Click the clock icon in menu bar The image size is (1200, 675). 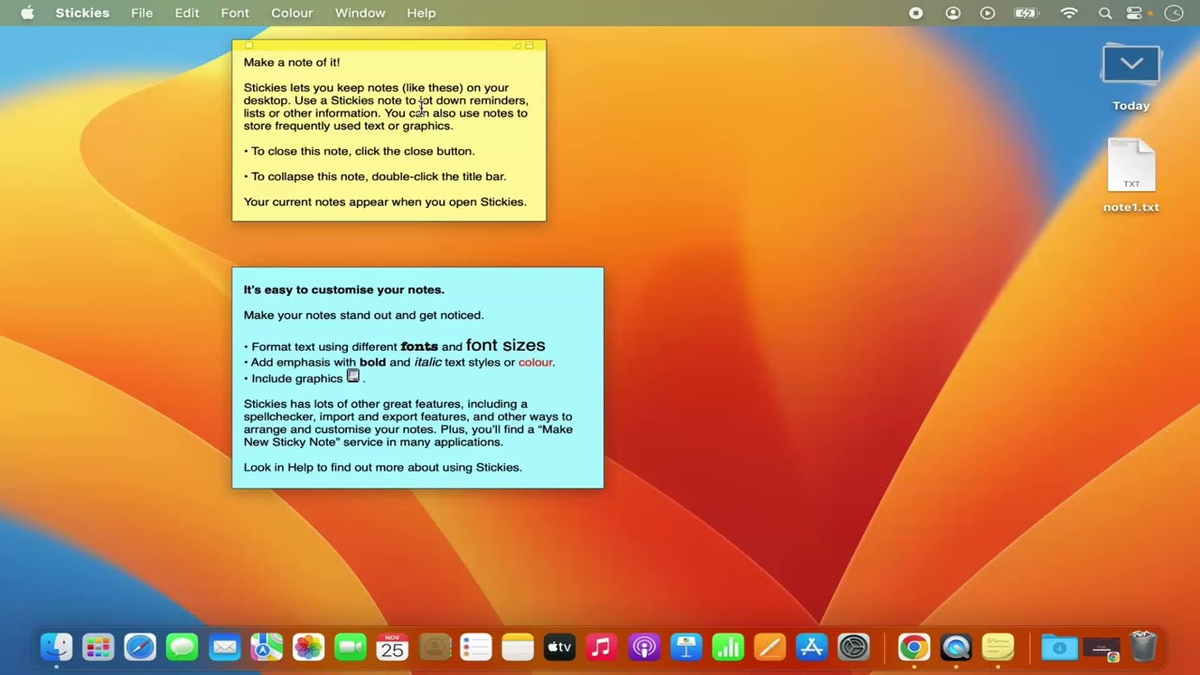click(x=1173, y=13)
